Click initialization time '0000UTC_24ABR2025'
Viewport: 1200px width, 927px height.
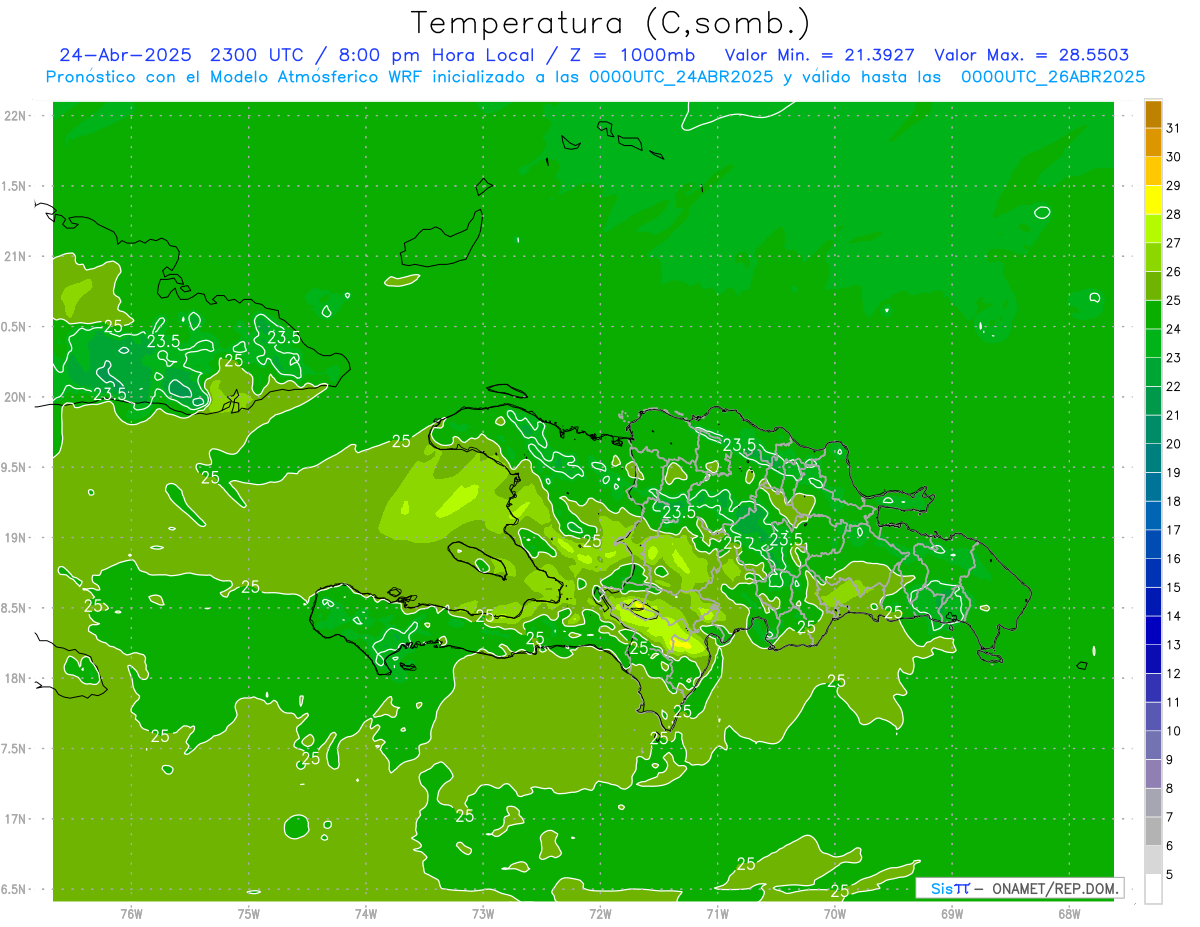click(x=680, y=77)
